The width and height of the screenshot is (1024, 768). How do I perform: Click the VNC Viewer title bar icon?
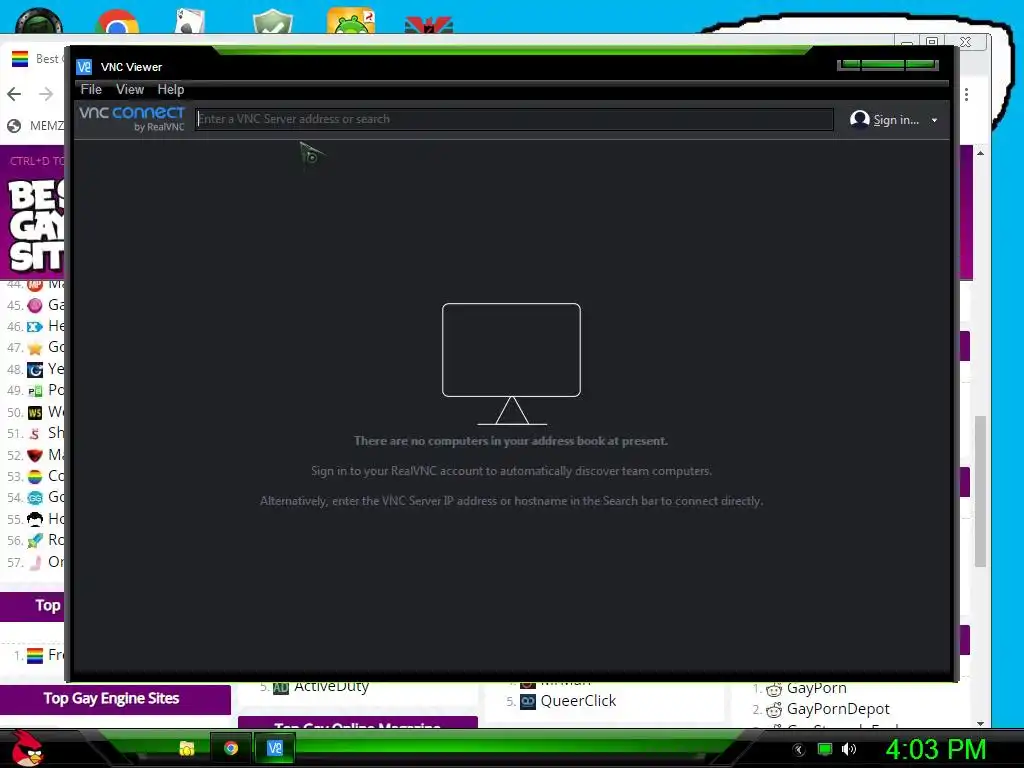(x=84, y=67)
